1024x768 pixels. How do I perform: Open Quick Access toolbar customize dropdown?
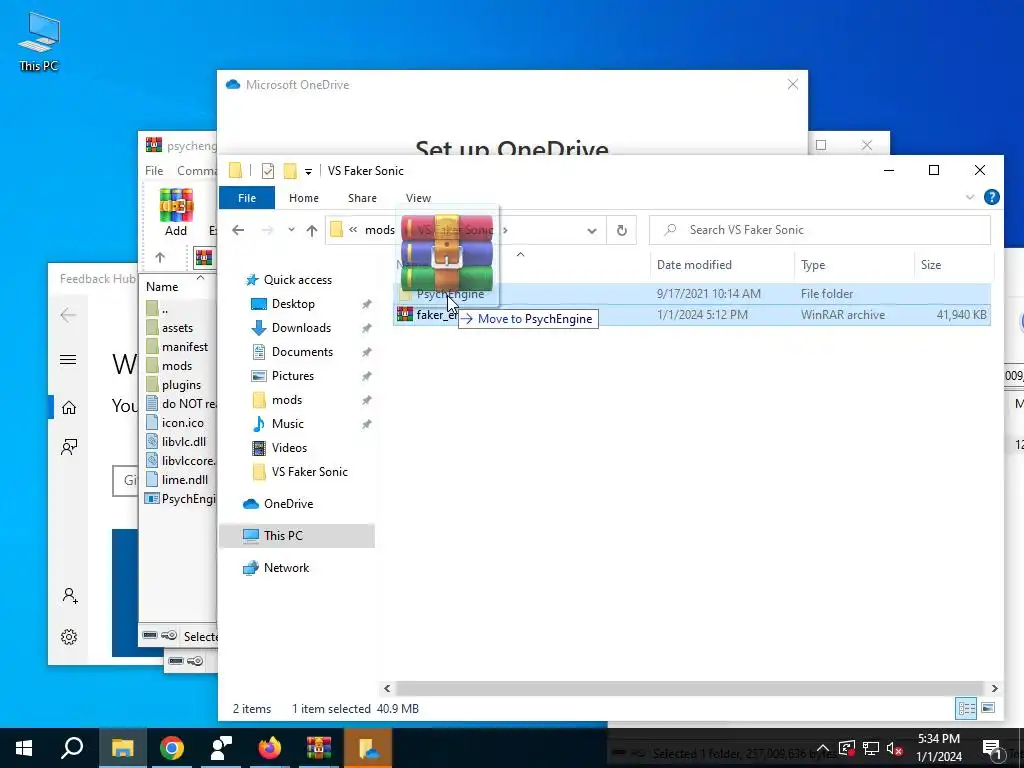[308, 172]
